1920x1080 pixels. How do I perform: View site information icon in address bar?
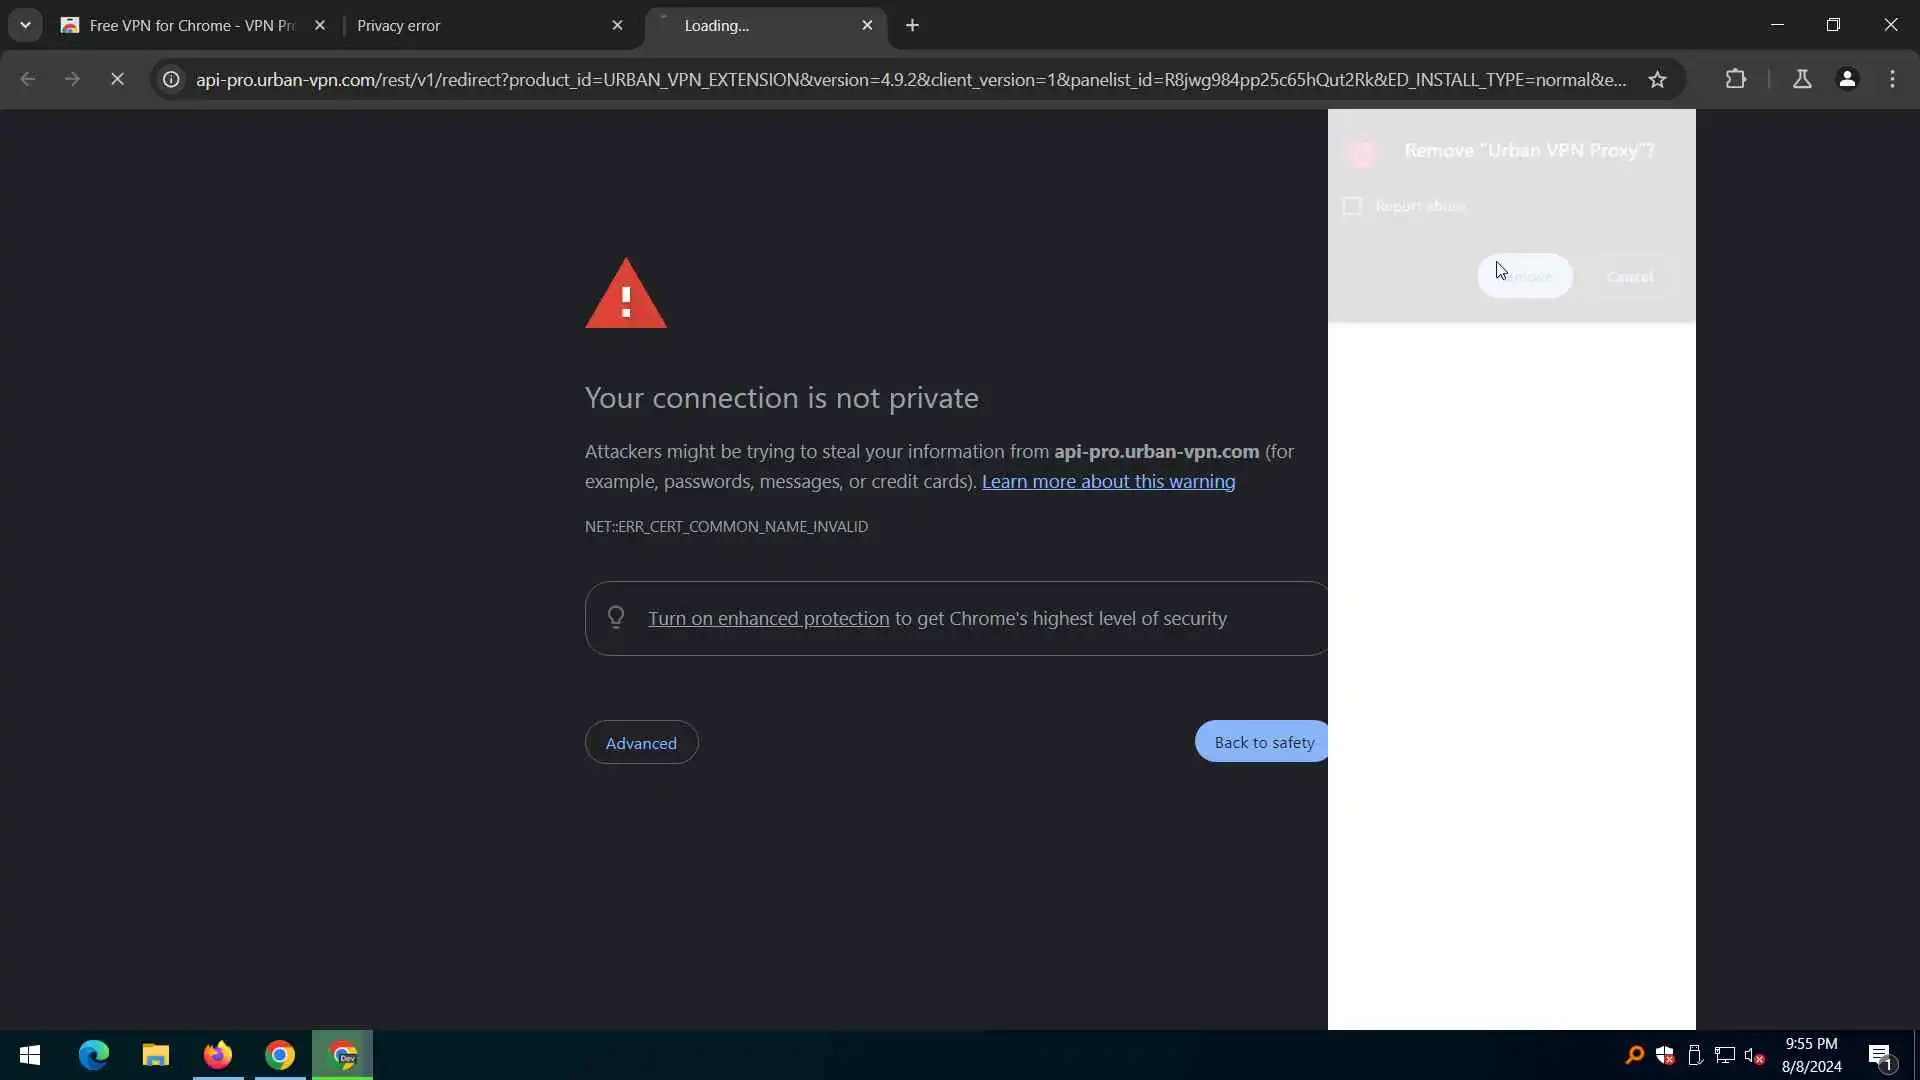click(172, 79)
